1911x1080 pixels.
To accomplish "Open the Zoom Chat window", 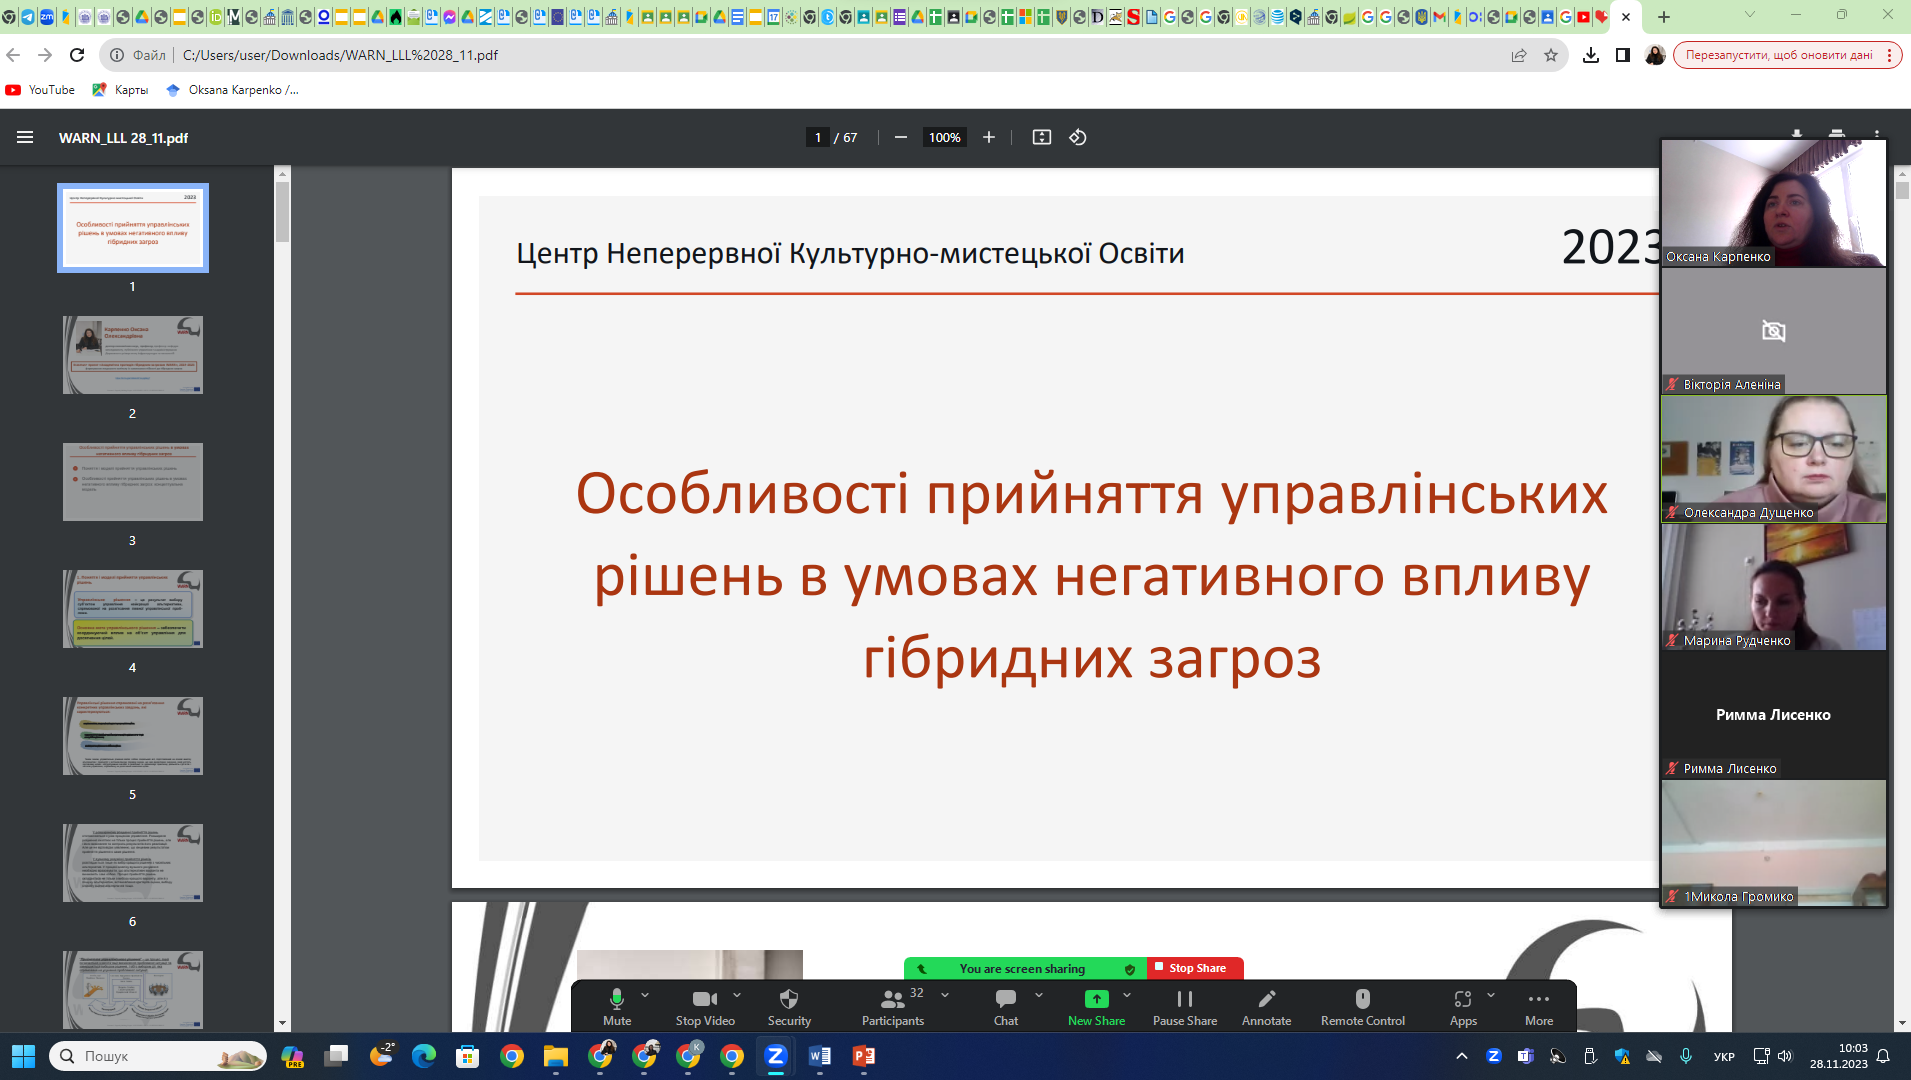I will click(x=1006, y=1006).
